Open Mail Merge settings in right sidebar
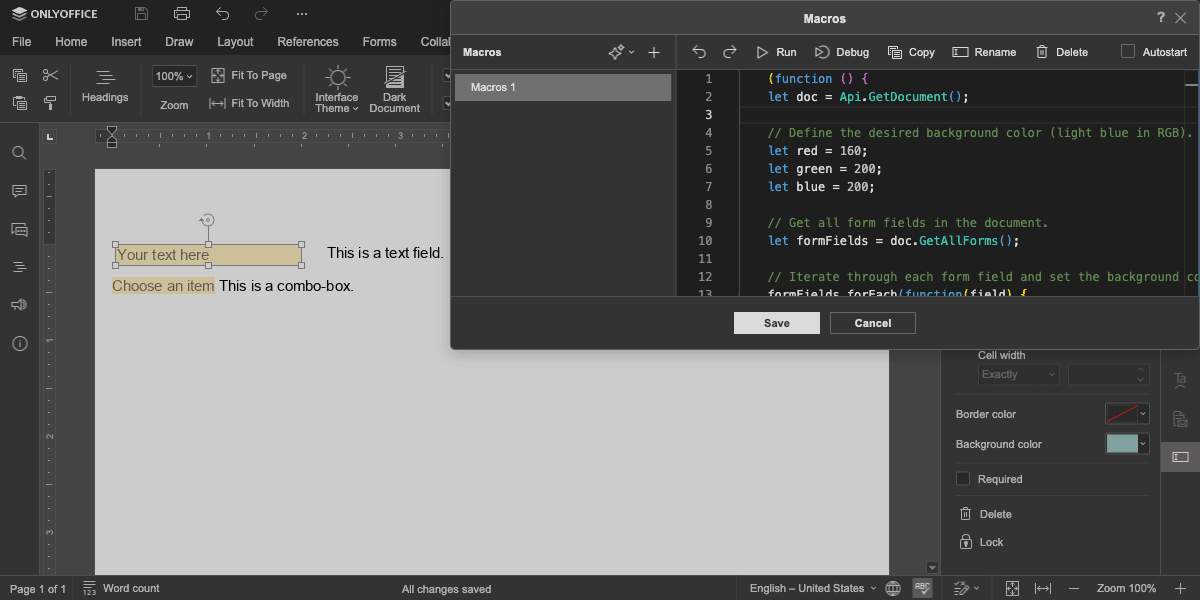The width and height of the screenshot is (1200, 600). [x=1180, y=418]
